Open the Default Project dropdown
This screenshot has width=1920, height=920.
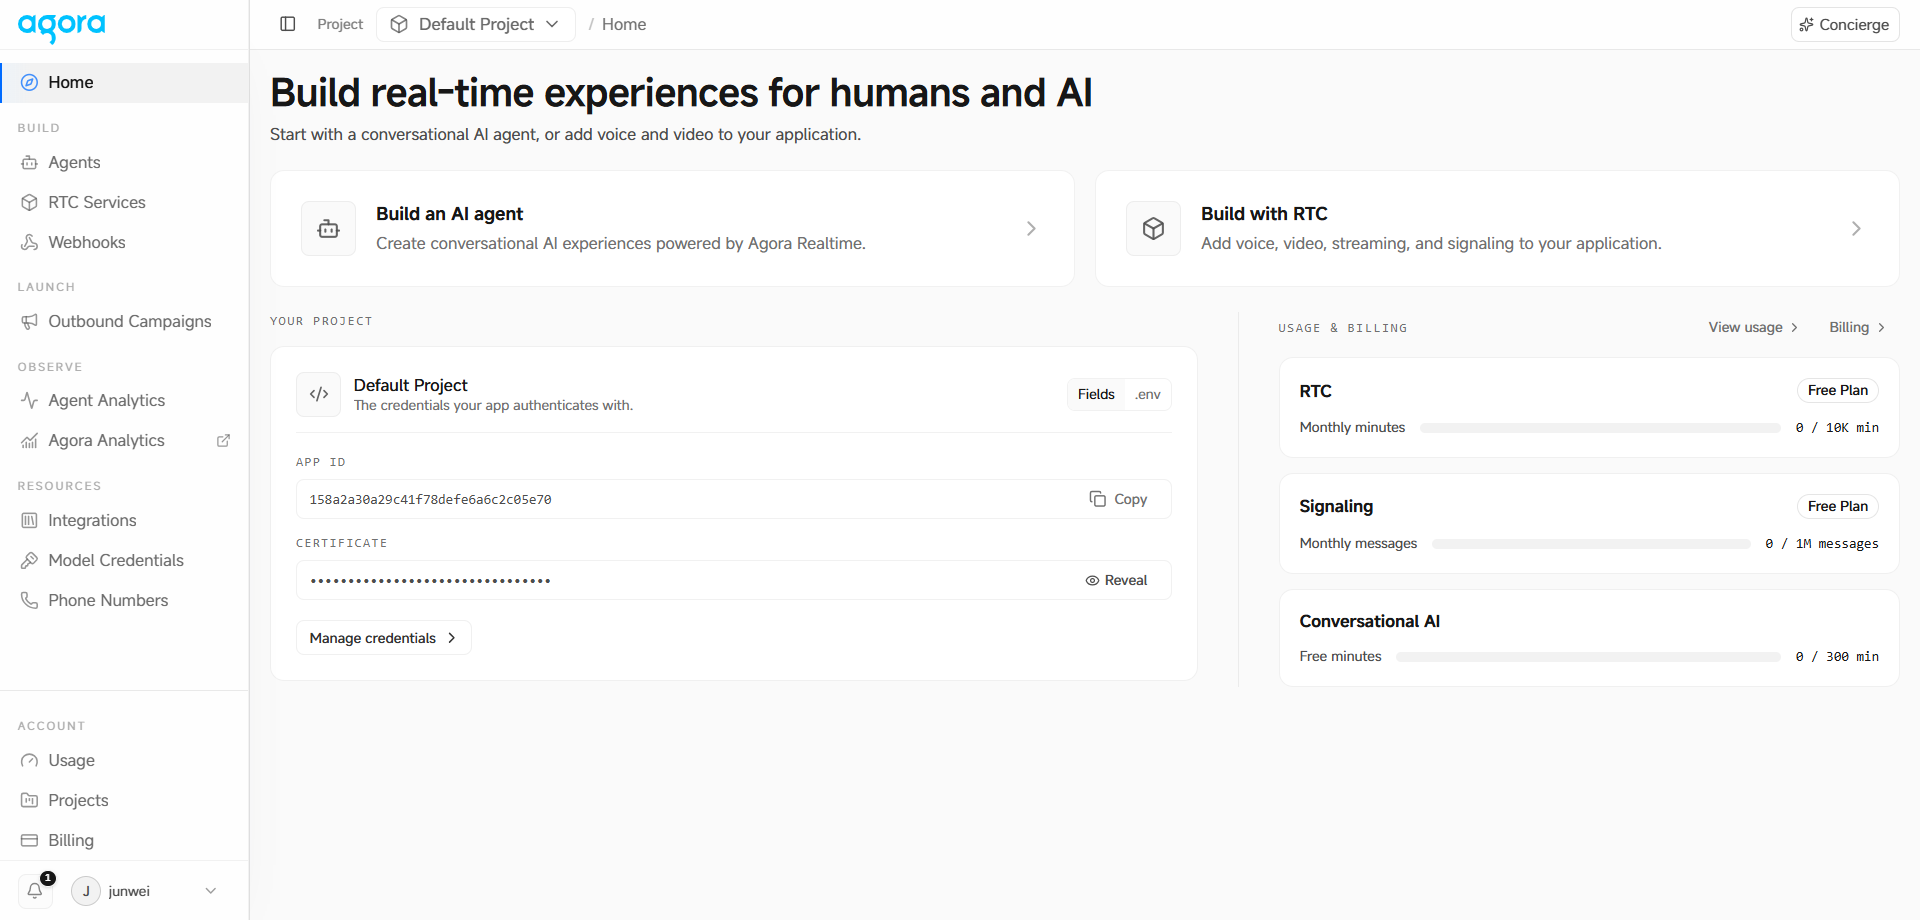coord(475,25)
